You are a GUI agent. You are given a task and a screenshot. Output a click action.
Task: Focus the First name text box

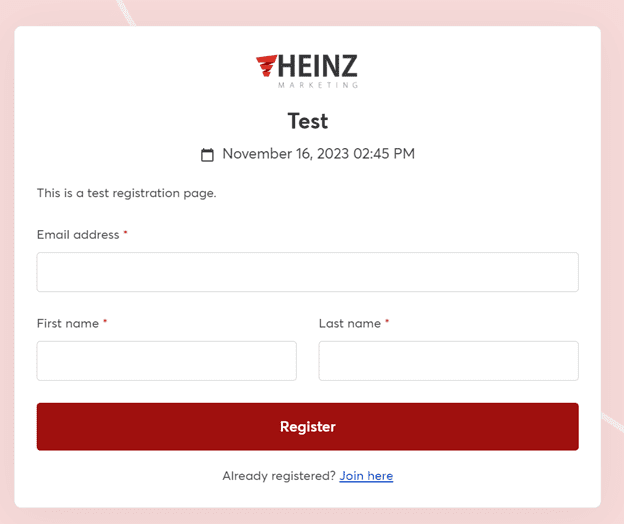coord(166,361)
